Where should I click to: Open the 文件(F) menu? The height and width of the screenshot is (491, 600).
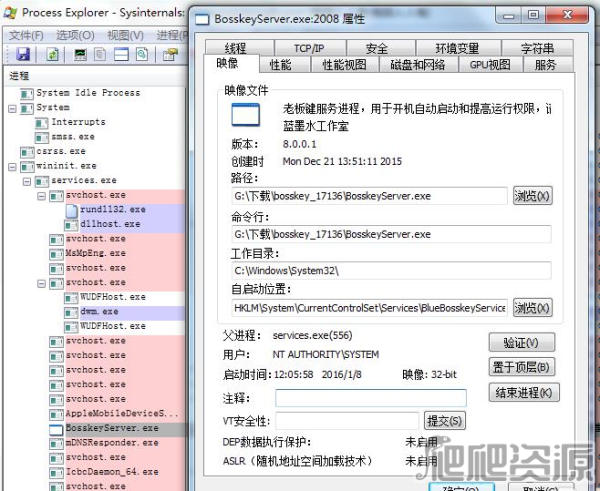(x=26, y=36)
